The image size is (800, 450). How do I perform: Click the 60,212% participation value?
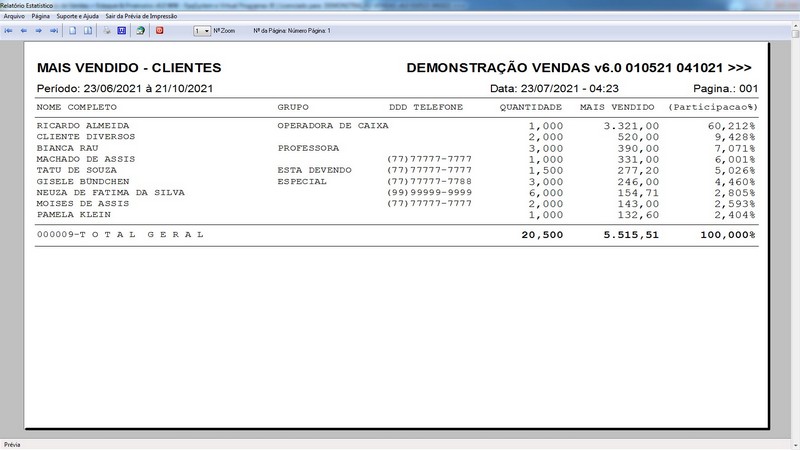[x=731, y=126]
